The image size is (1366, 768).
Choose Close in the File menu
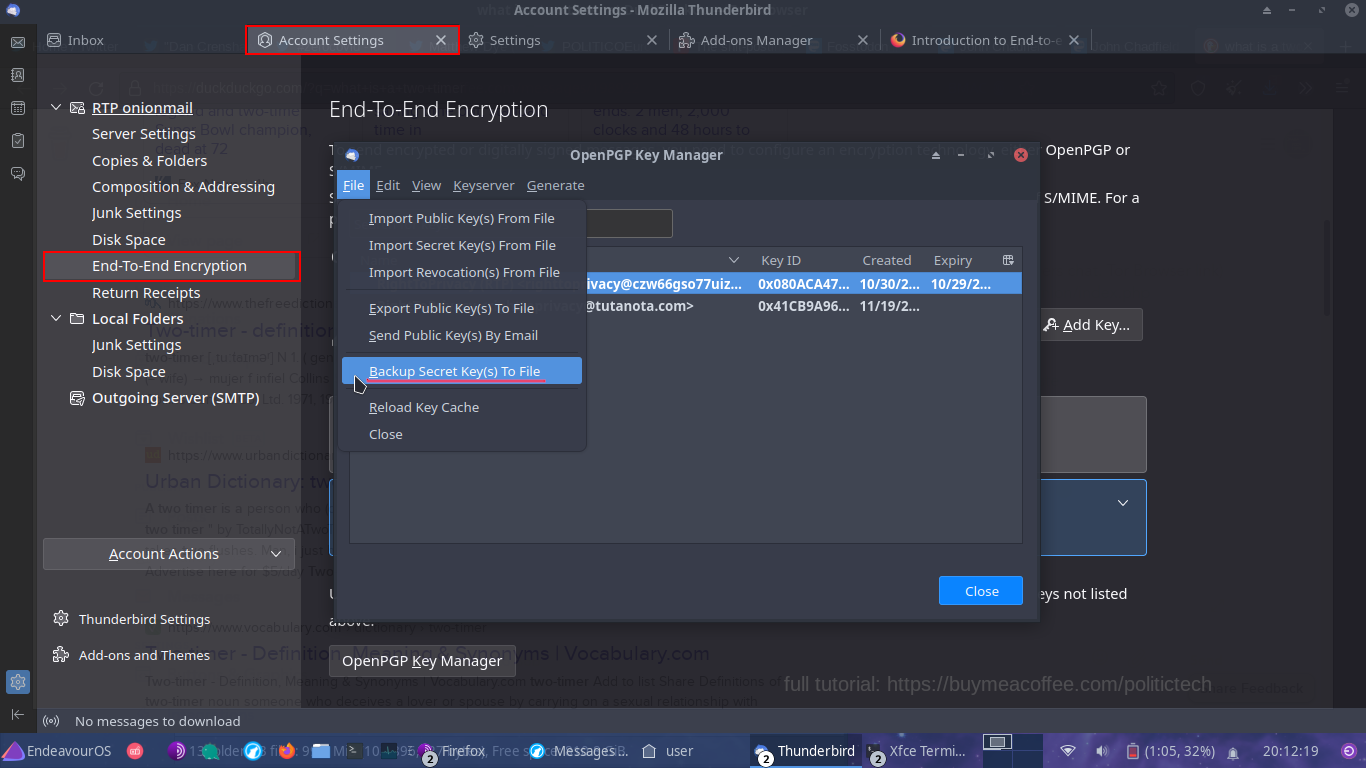coord(461,434)
